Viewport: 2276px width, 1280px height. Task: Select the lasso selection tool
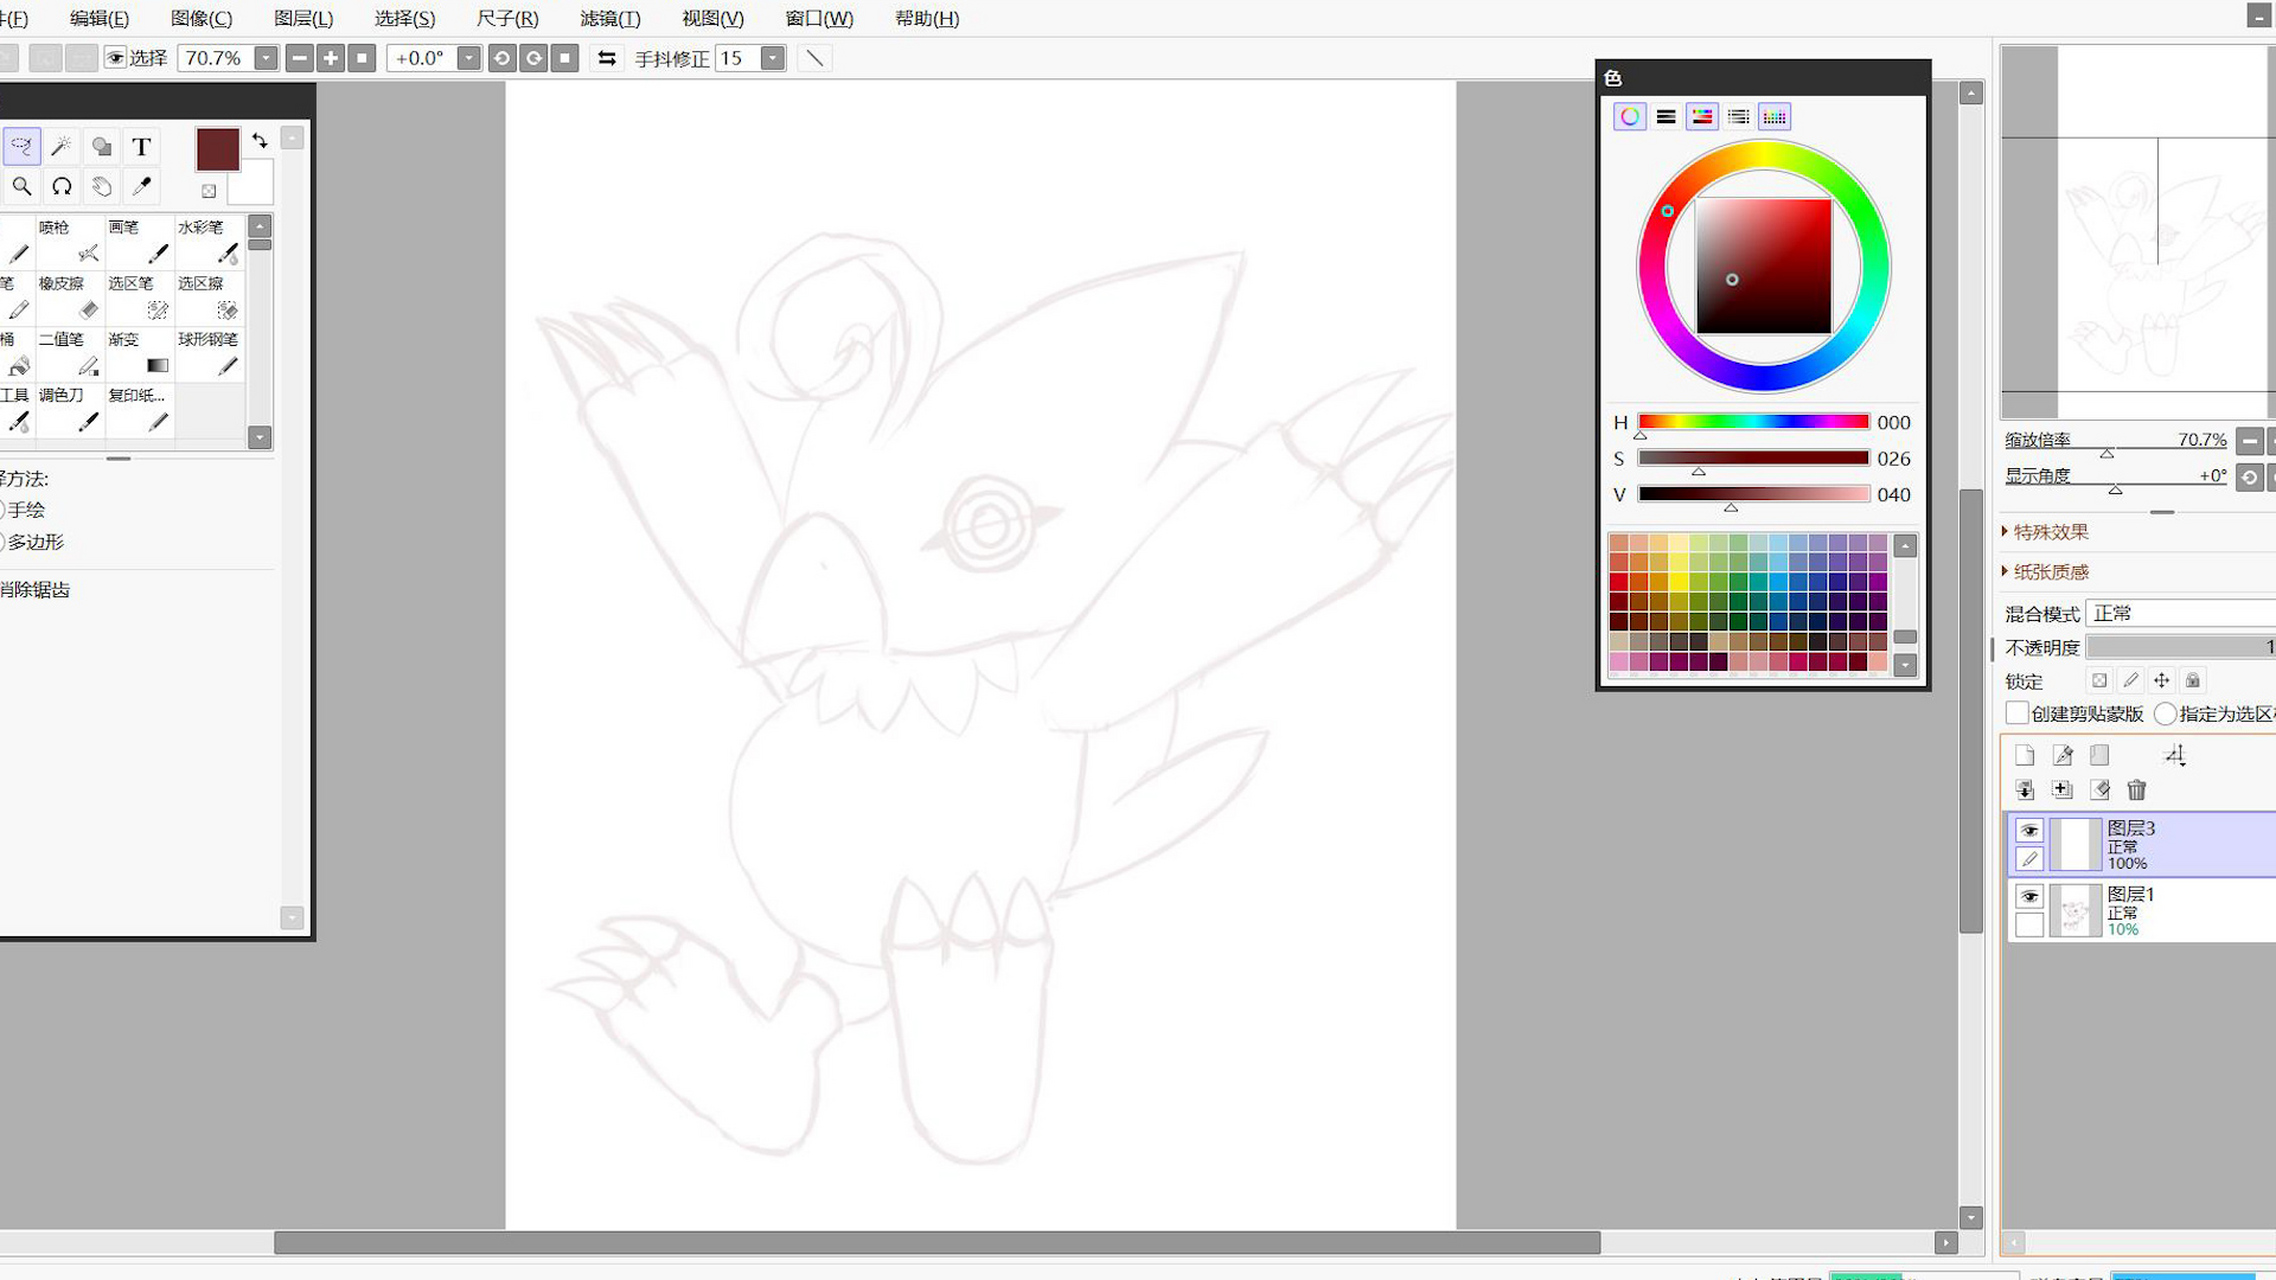(x=21, y=147)
